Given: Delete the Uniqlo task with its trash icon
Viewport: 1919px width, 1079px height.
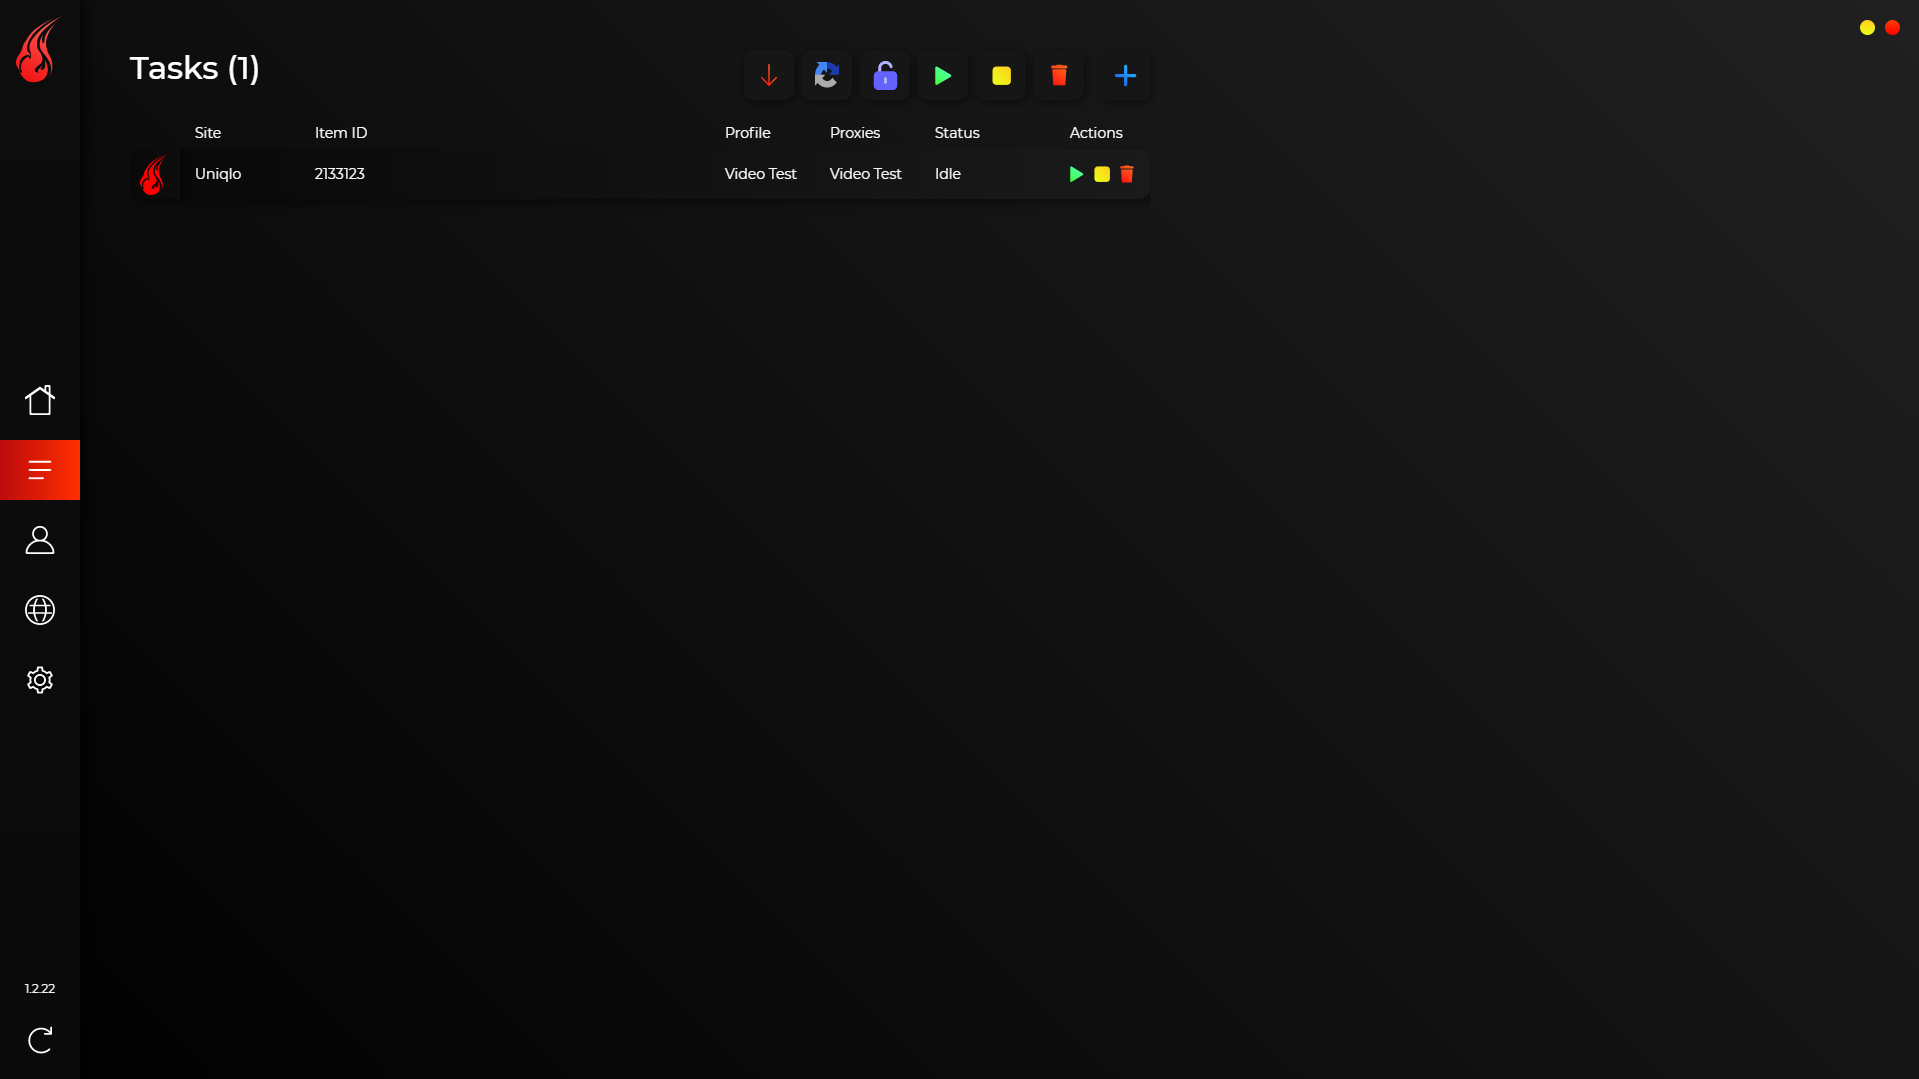Looking at the screenshot, I should coord(1127,174).
